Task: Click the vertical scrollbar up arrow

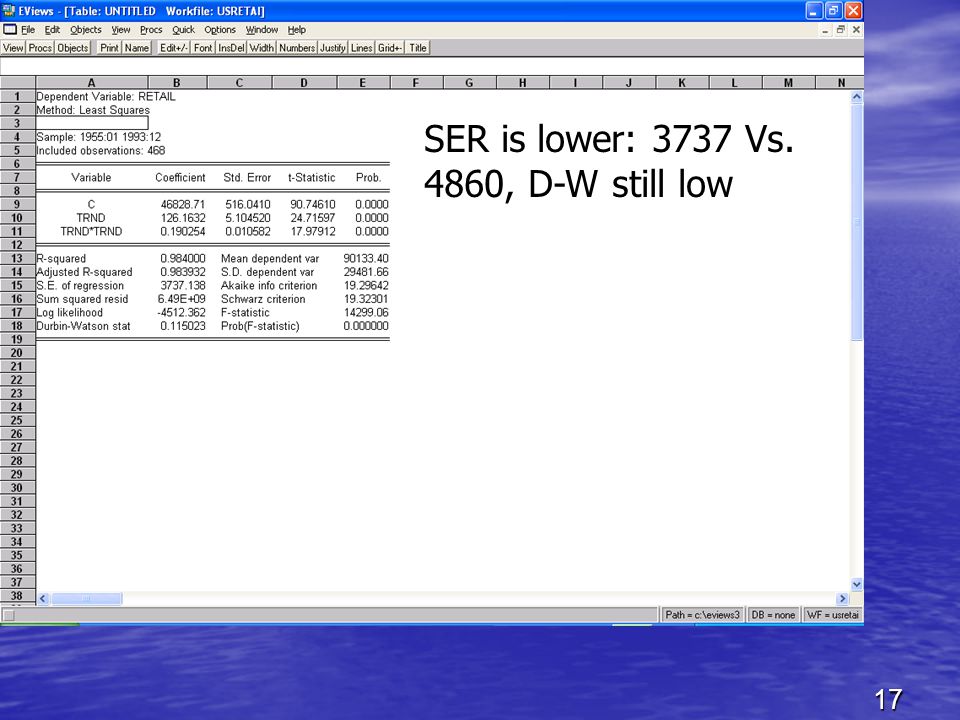Action: [x=857, y=97]
